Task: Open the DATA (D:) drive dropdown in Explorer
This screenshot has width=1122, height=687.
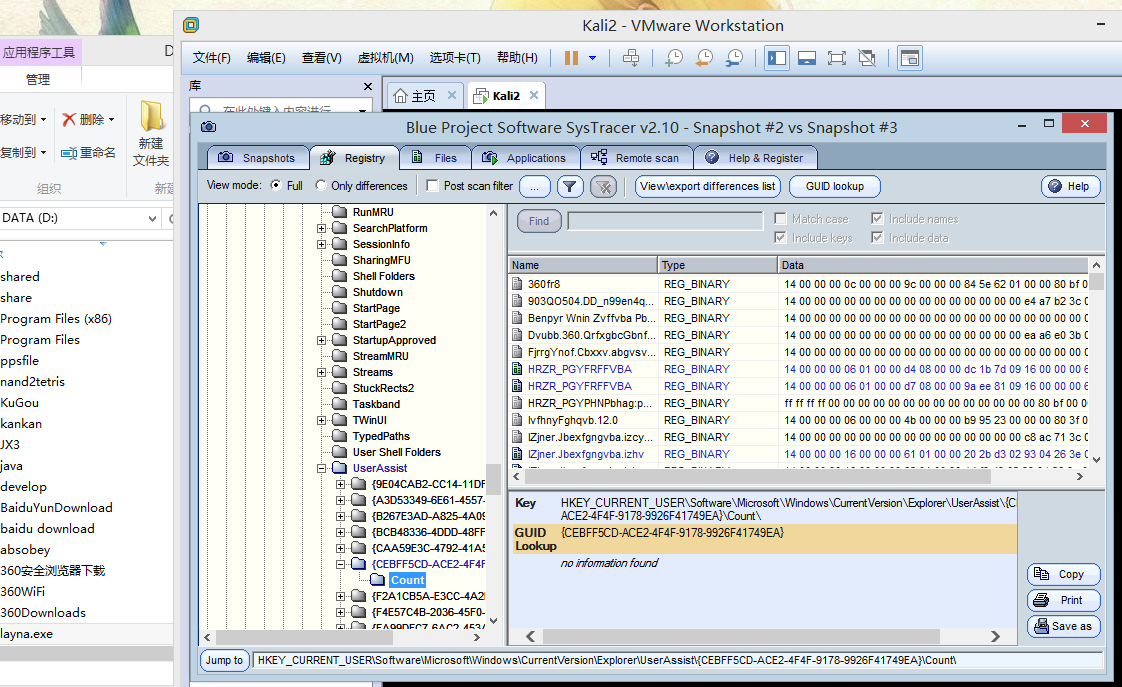Action: click(152, 218)
